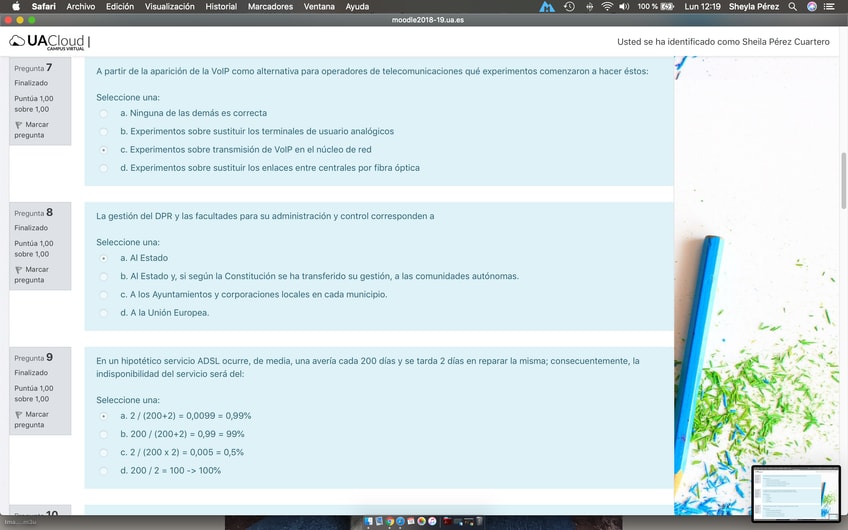Click question text 'A partir de la aparición de la VoIP'
Screen dimensions: 848x530
(x=372, y=71)
